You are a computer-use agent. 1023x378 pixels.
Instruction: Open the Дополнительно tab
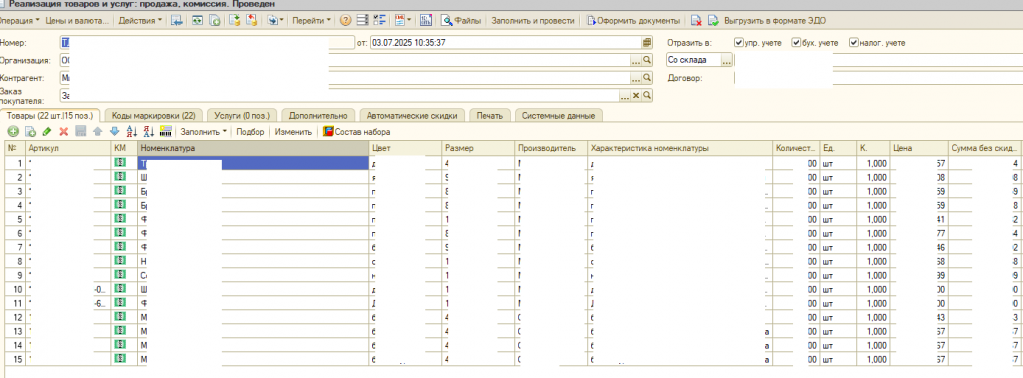(319, 116)
